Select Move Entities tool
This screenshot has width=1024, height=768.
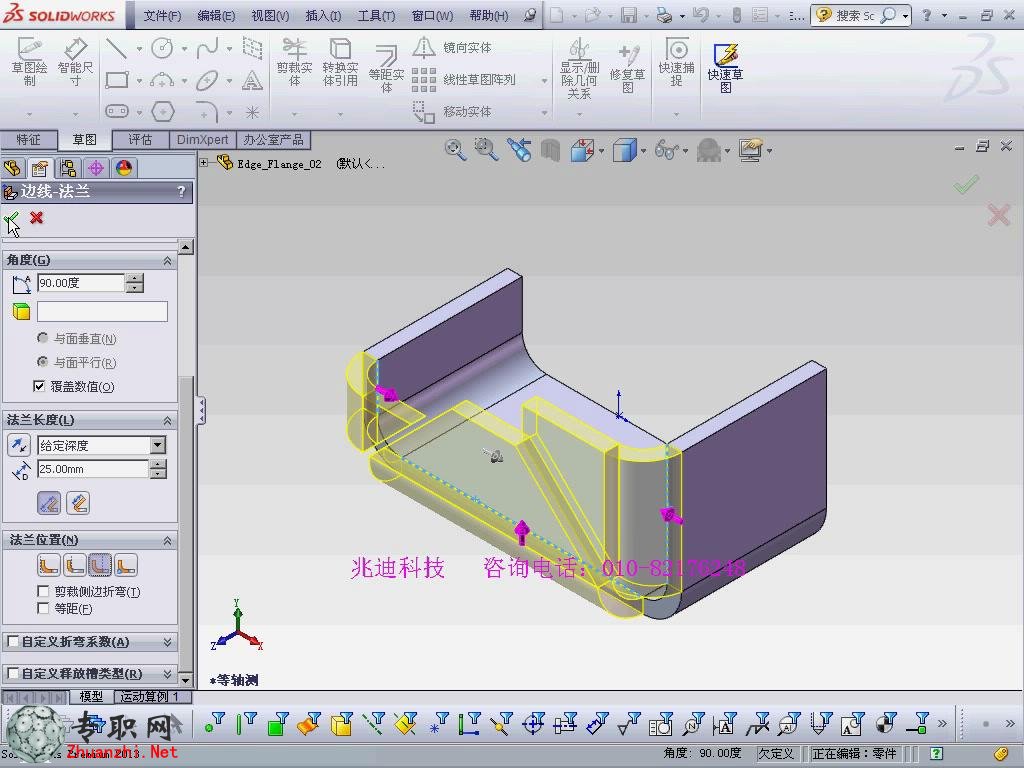(452, 112)
